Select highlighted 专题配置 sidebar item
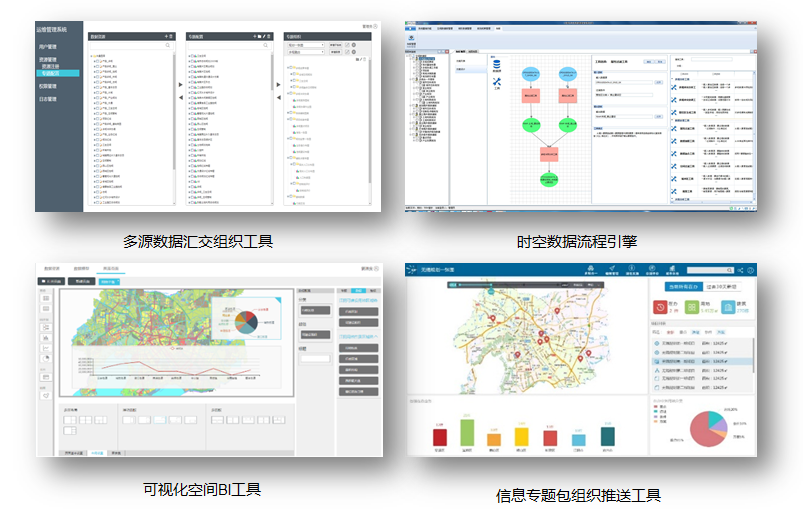The width and height of the screenshot is (803, 513). click(x=58, y=73)
